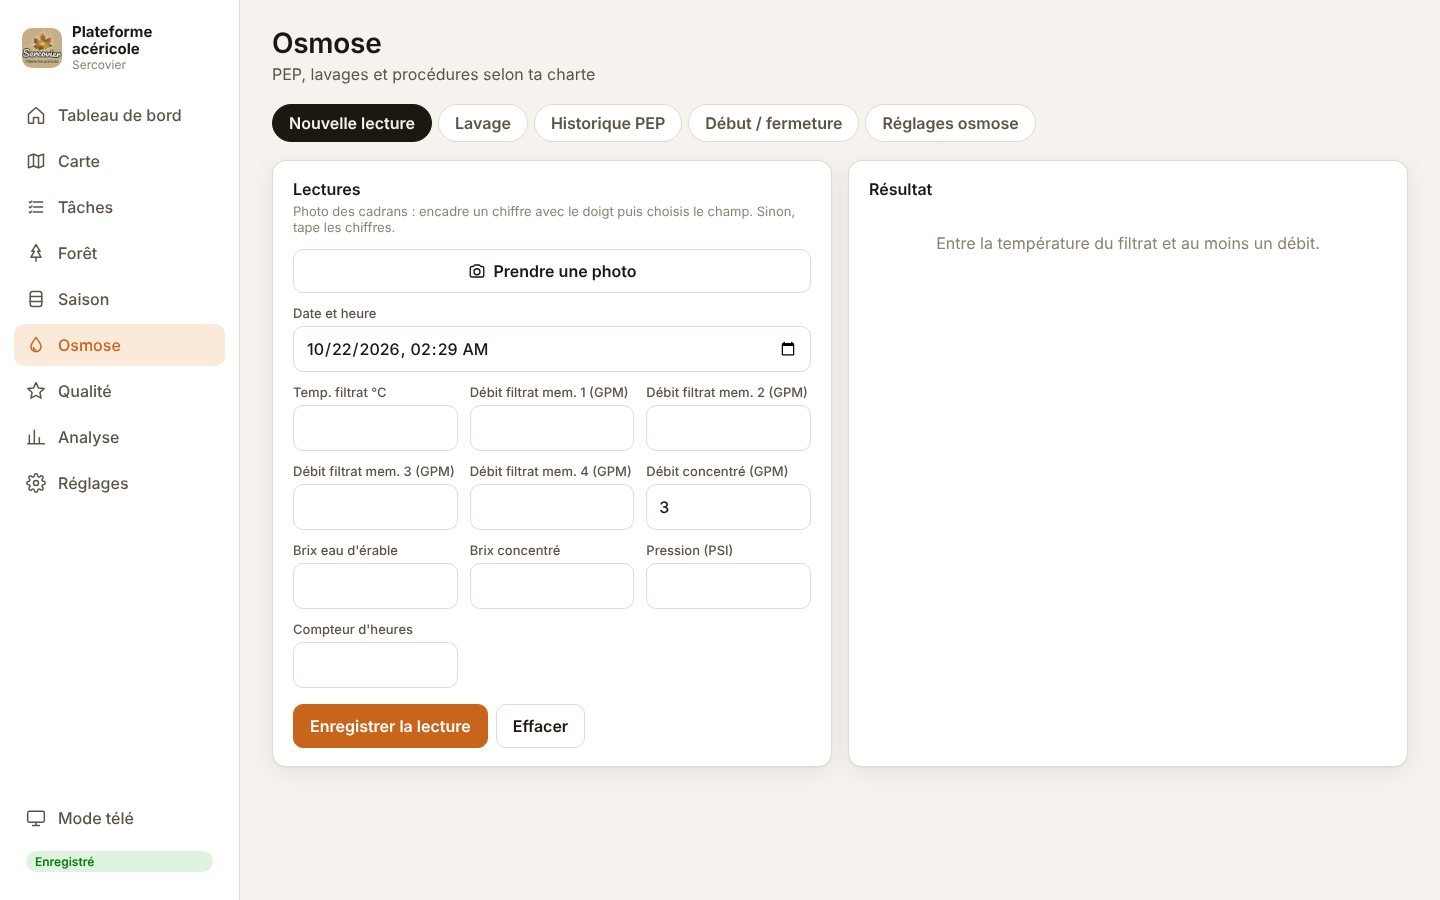Screen dimensions: 1440x900
Task: Click the bar chart icon beside Analyse
Action: tap(36, 437)
